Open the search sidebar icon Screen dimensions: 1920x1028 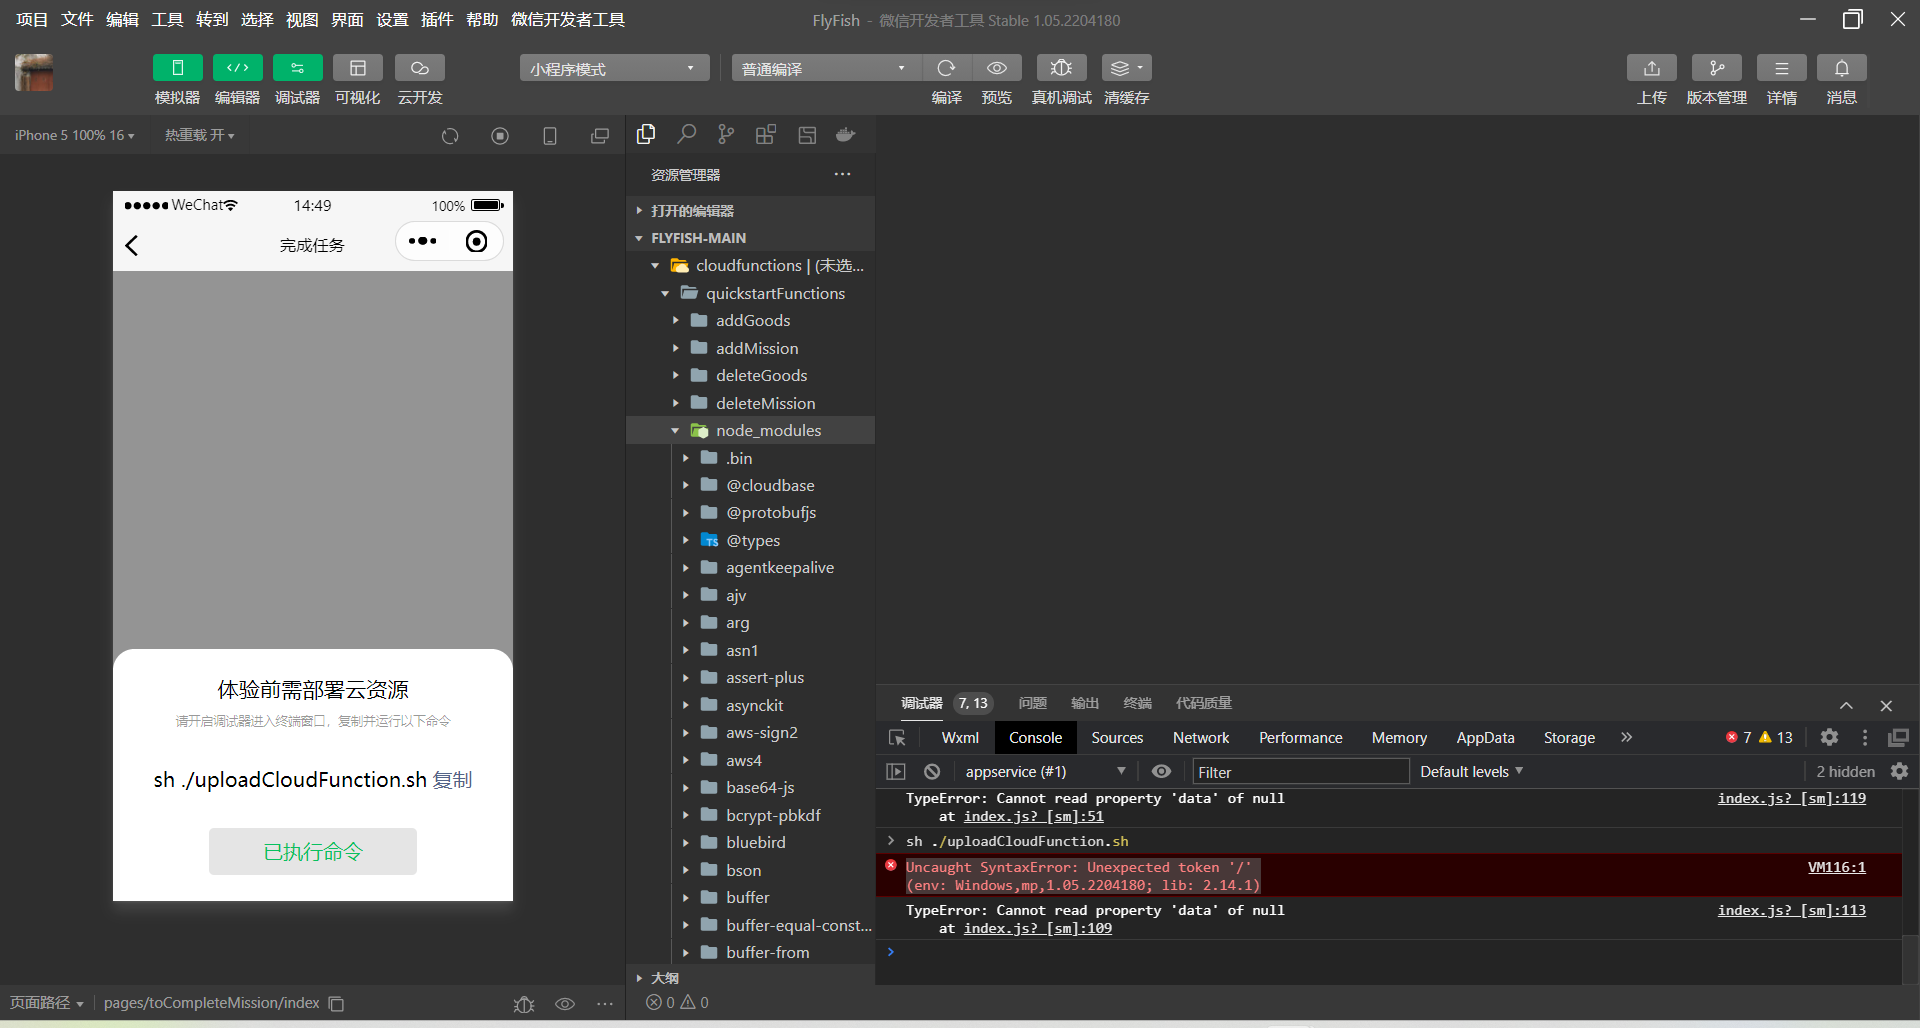coord(686,134)
